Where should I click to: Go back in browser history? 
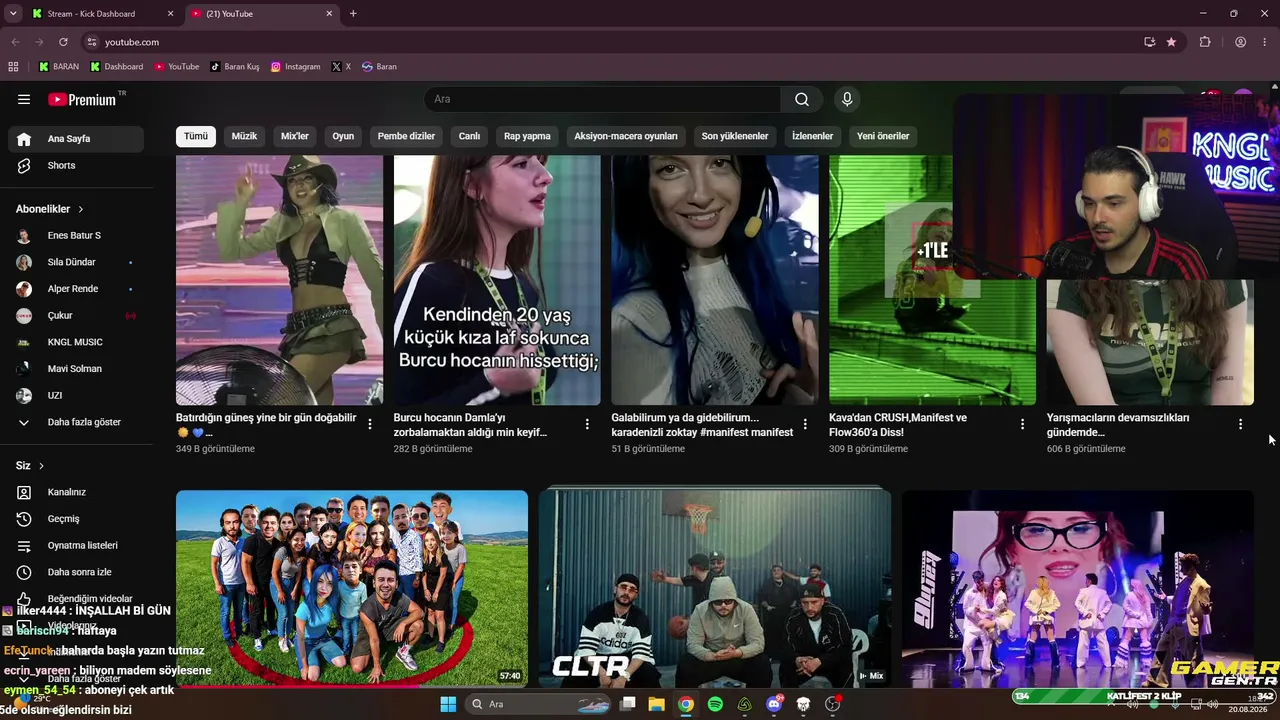15,42
